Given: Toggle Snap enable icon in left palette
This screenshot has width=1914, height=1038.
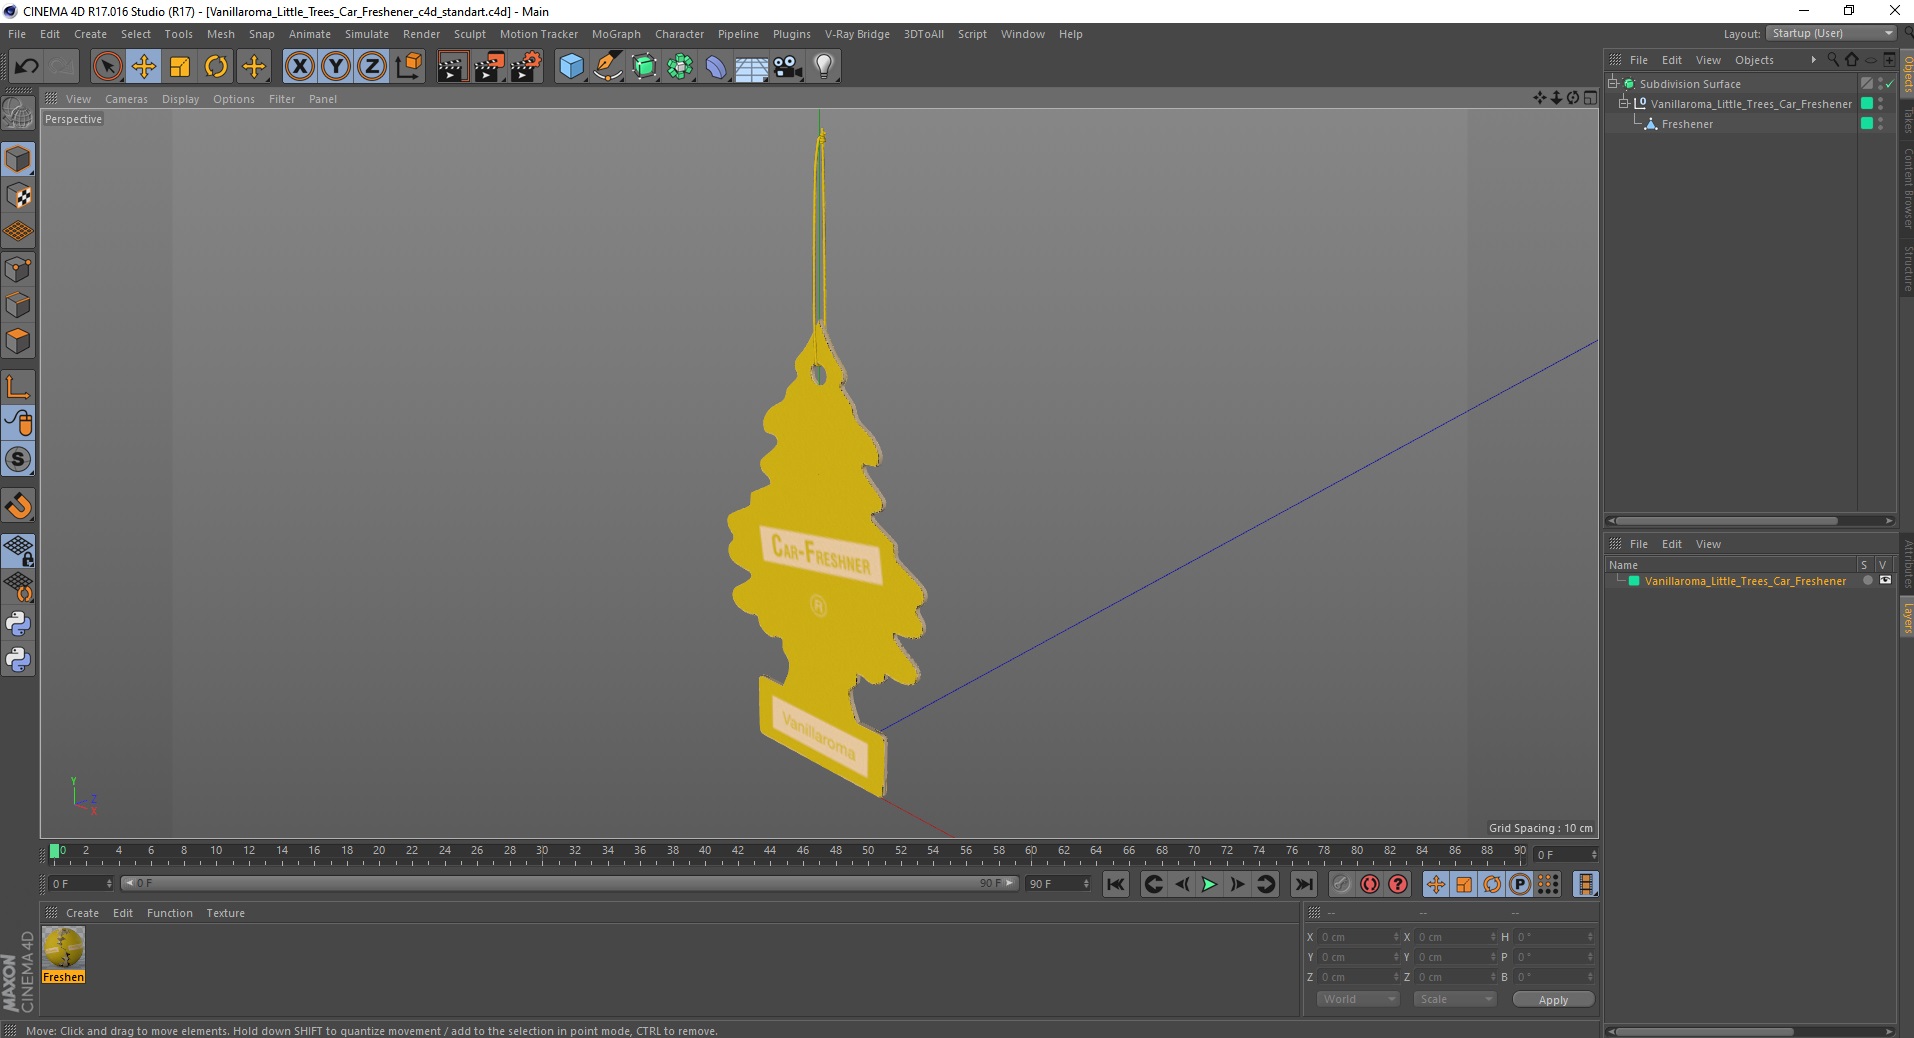Looking at the screenshot, I should (18, 459).
